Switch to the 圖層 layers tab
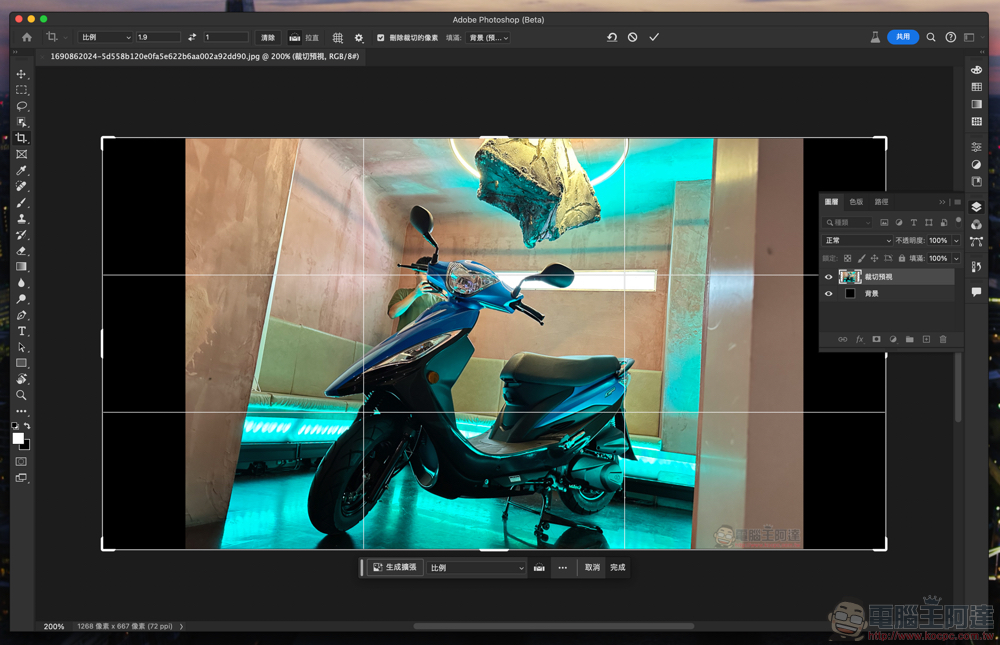 831,202
